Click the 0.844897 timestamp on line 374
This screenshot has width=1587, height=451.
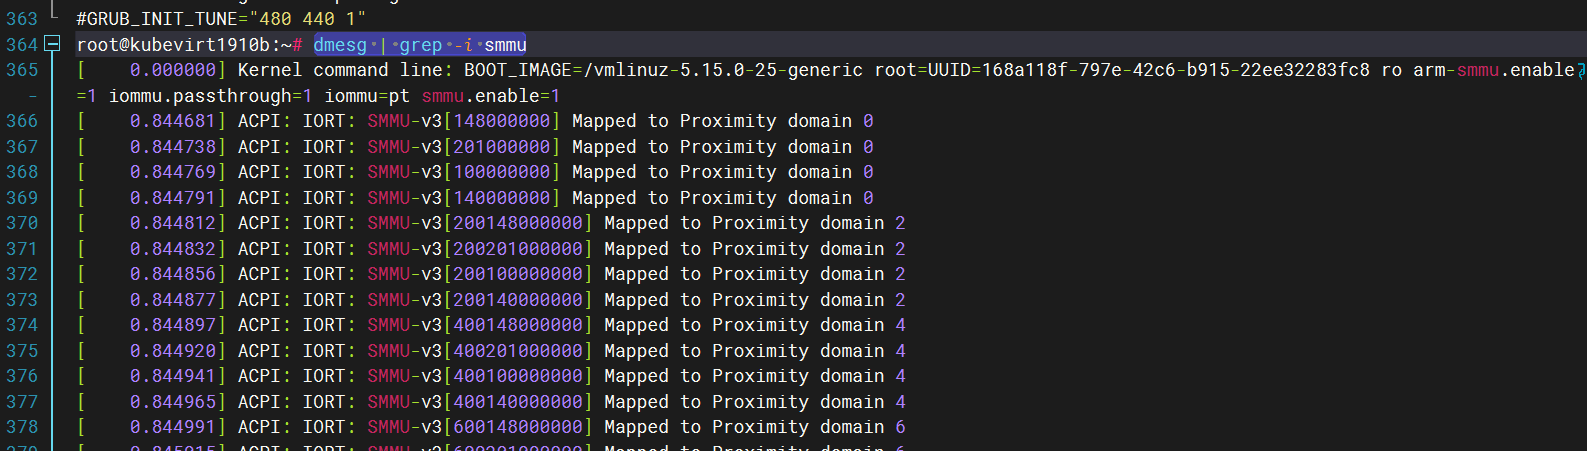(173, 325)
